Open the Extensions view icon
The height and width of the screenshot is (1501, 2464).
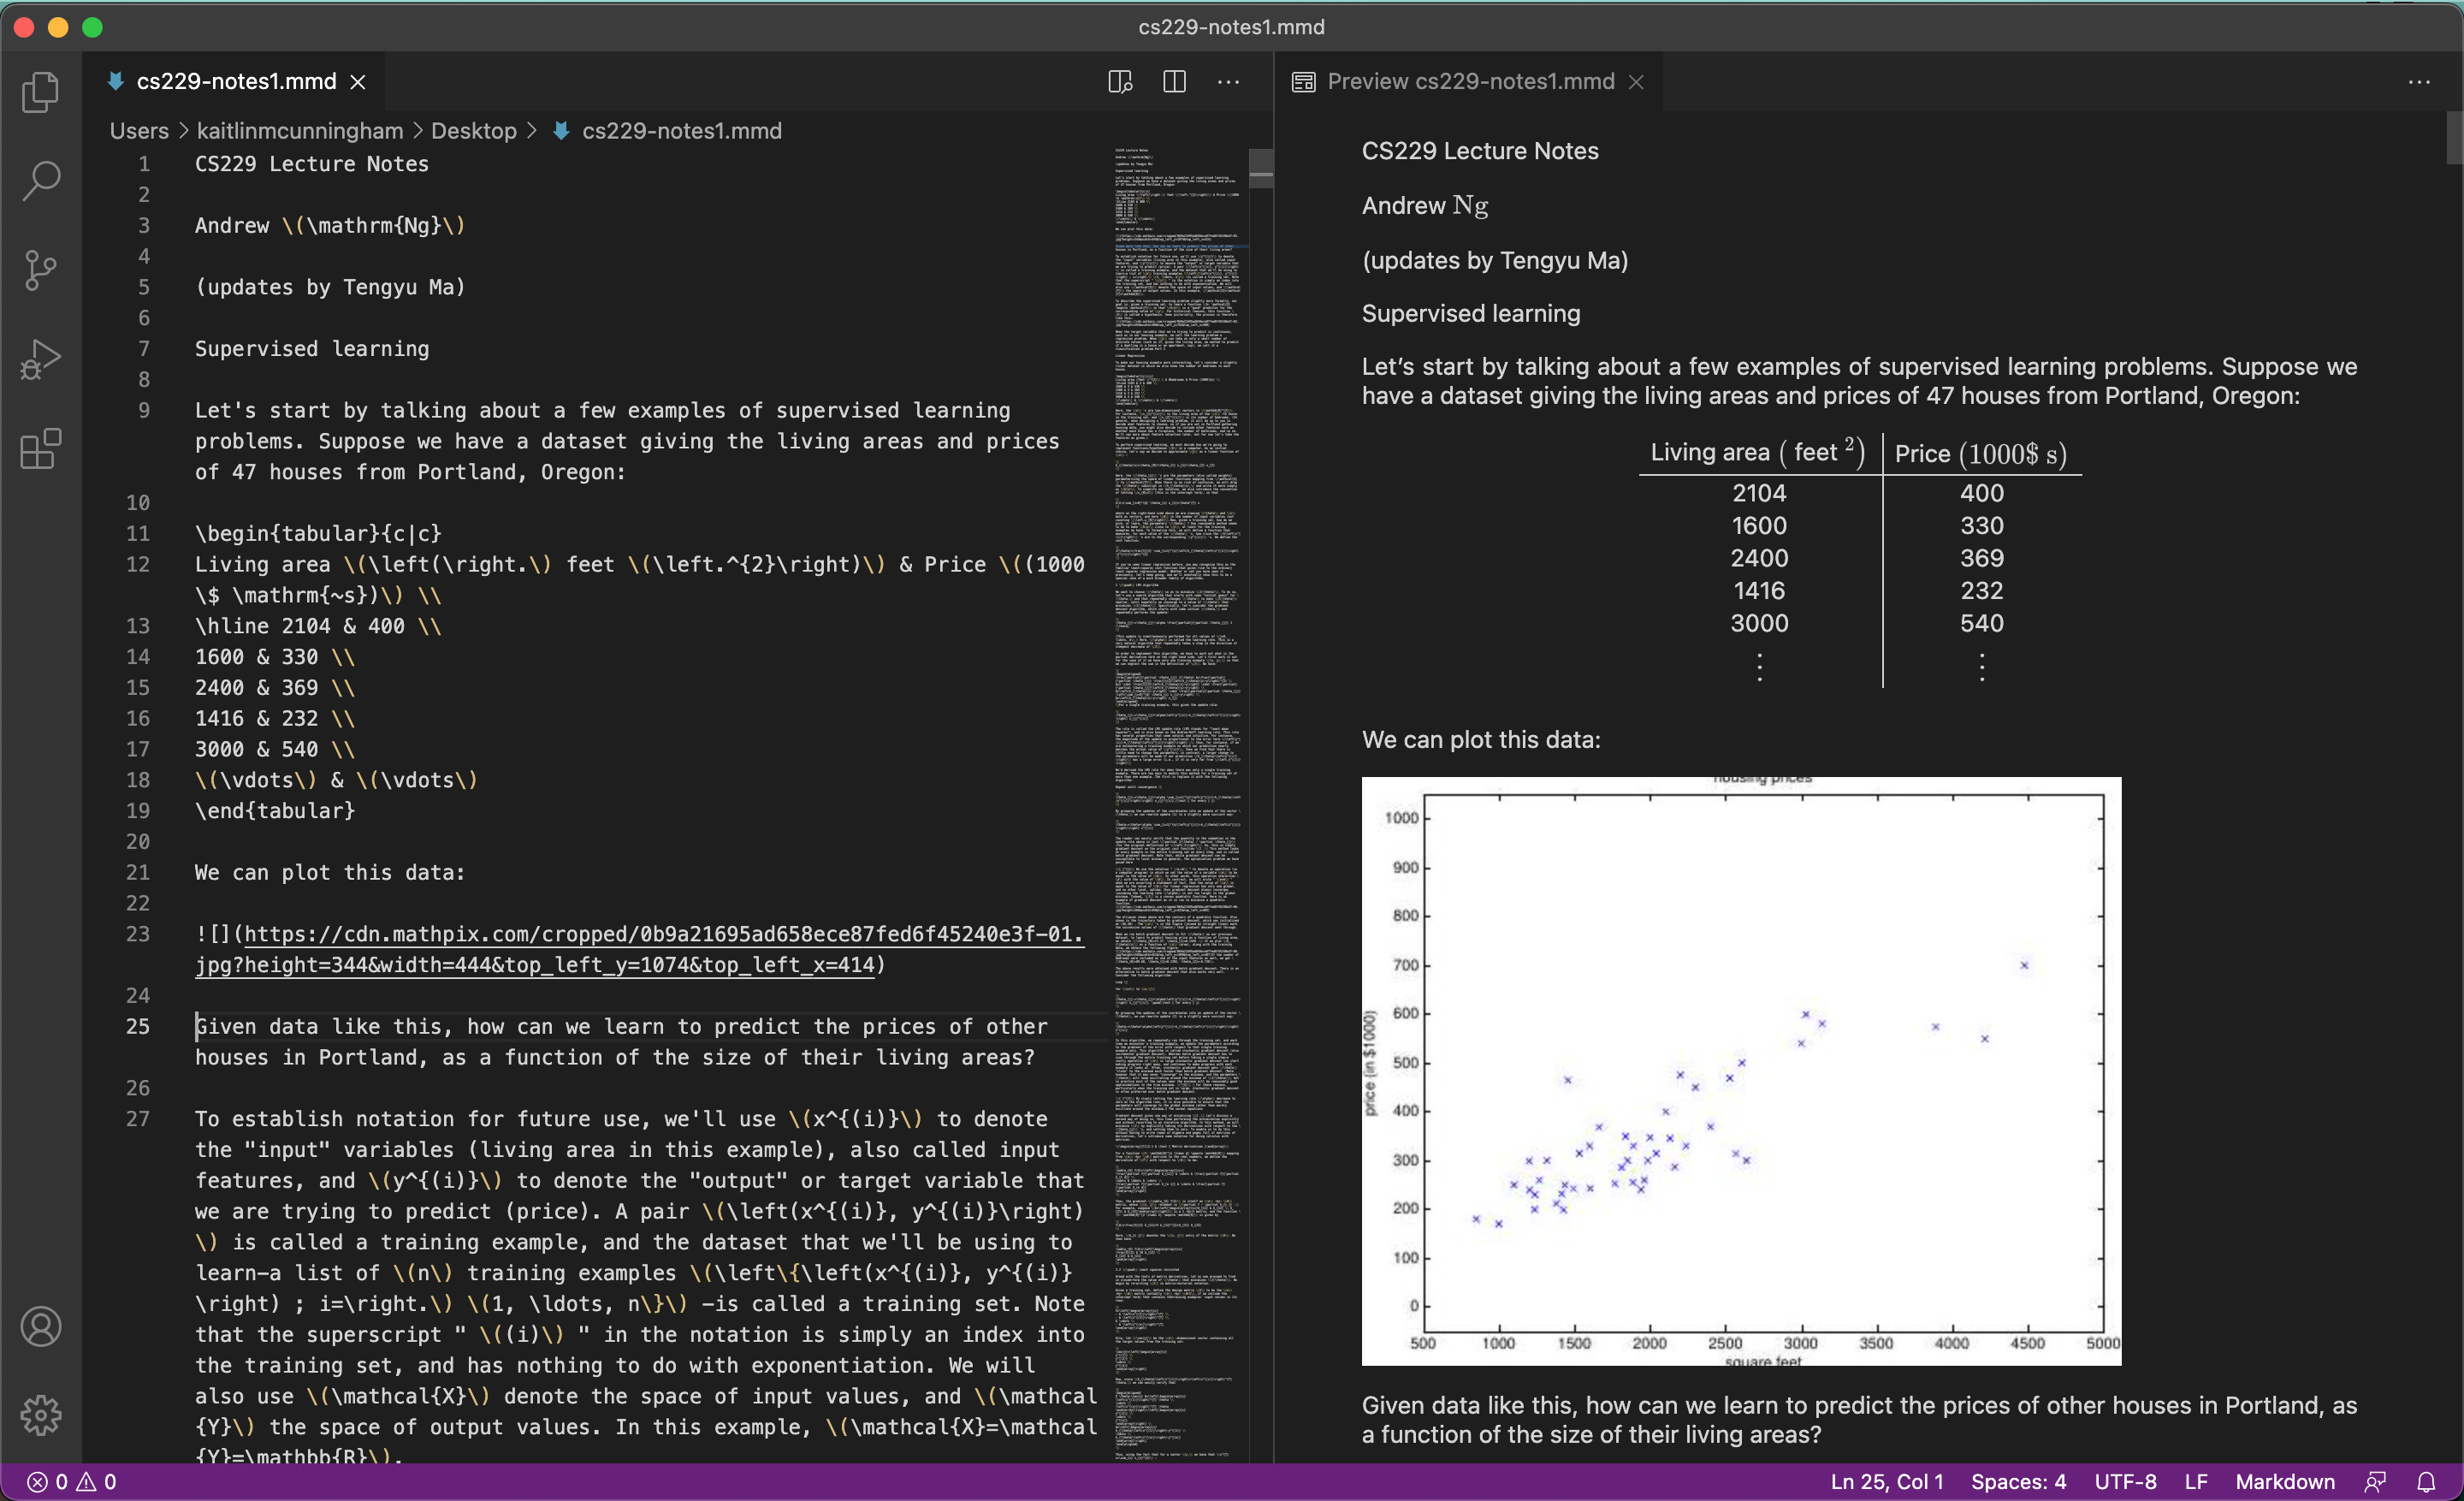(x=40, y=449)
